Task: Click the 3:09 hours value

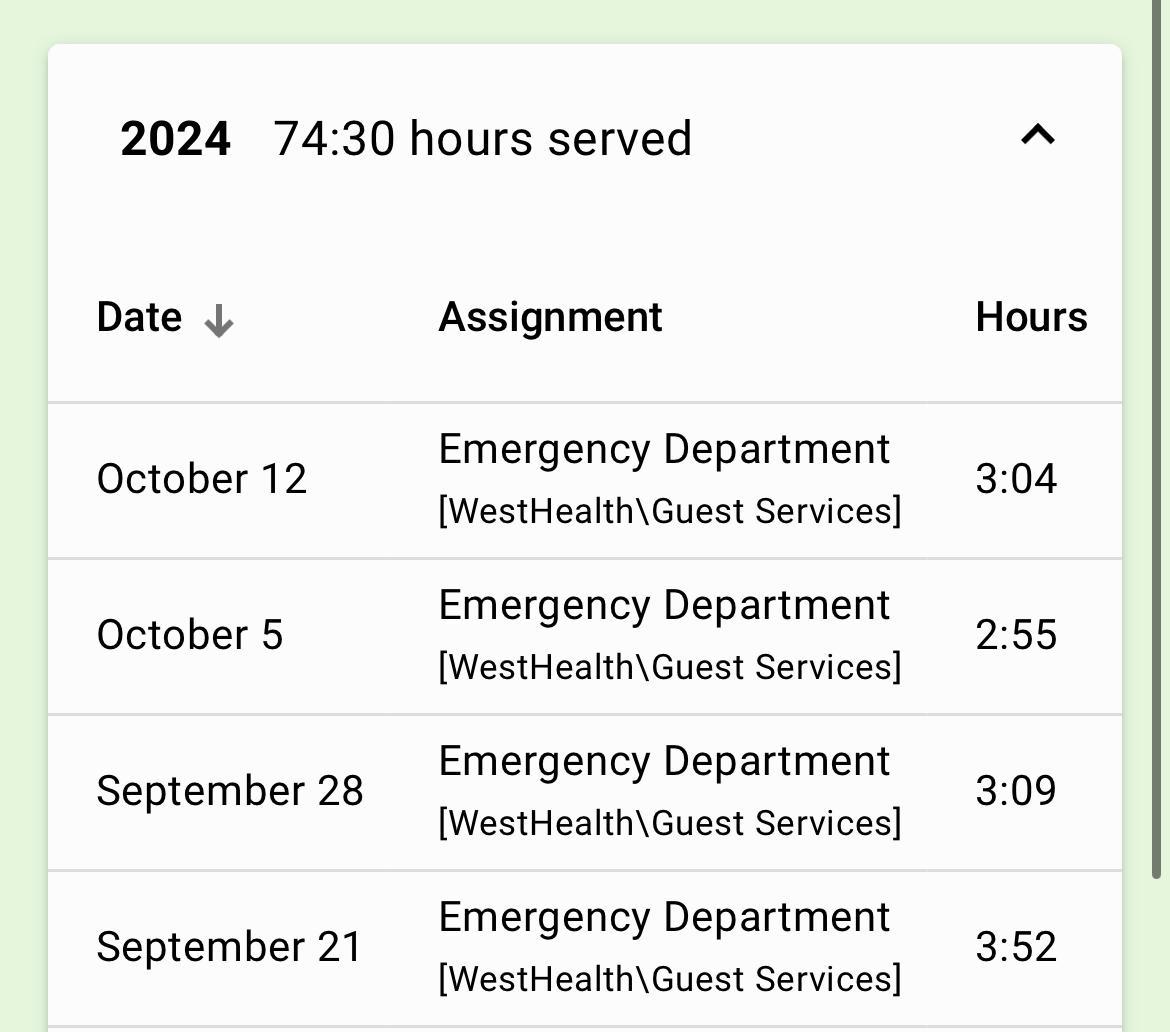Action: pyautogui.click(x=1016, y=791)
